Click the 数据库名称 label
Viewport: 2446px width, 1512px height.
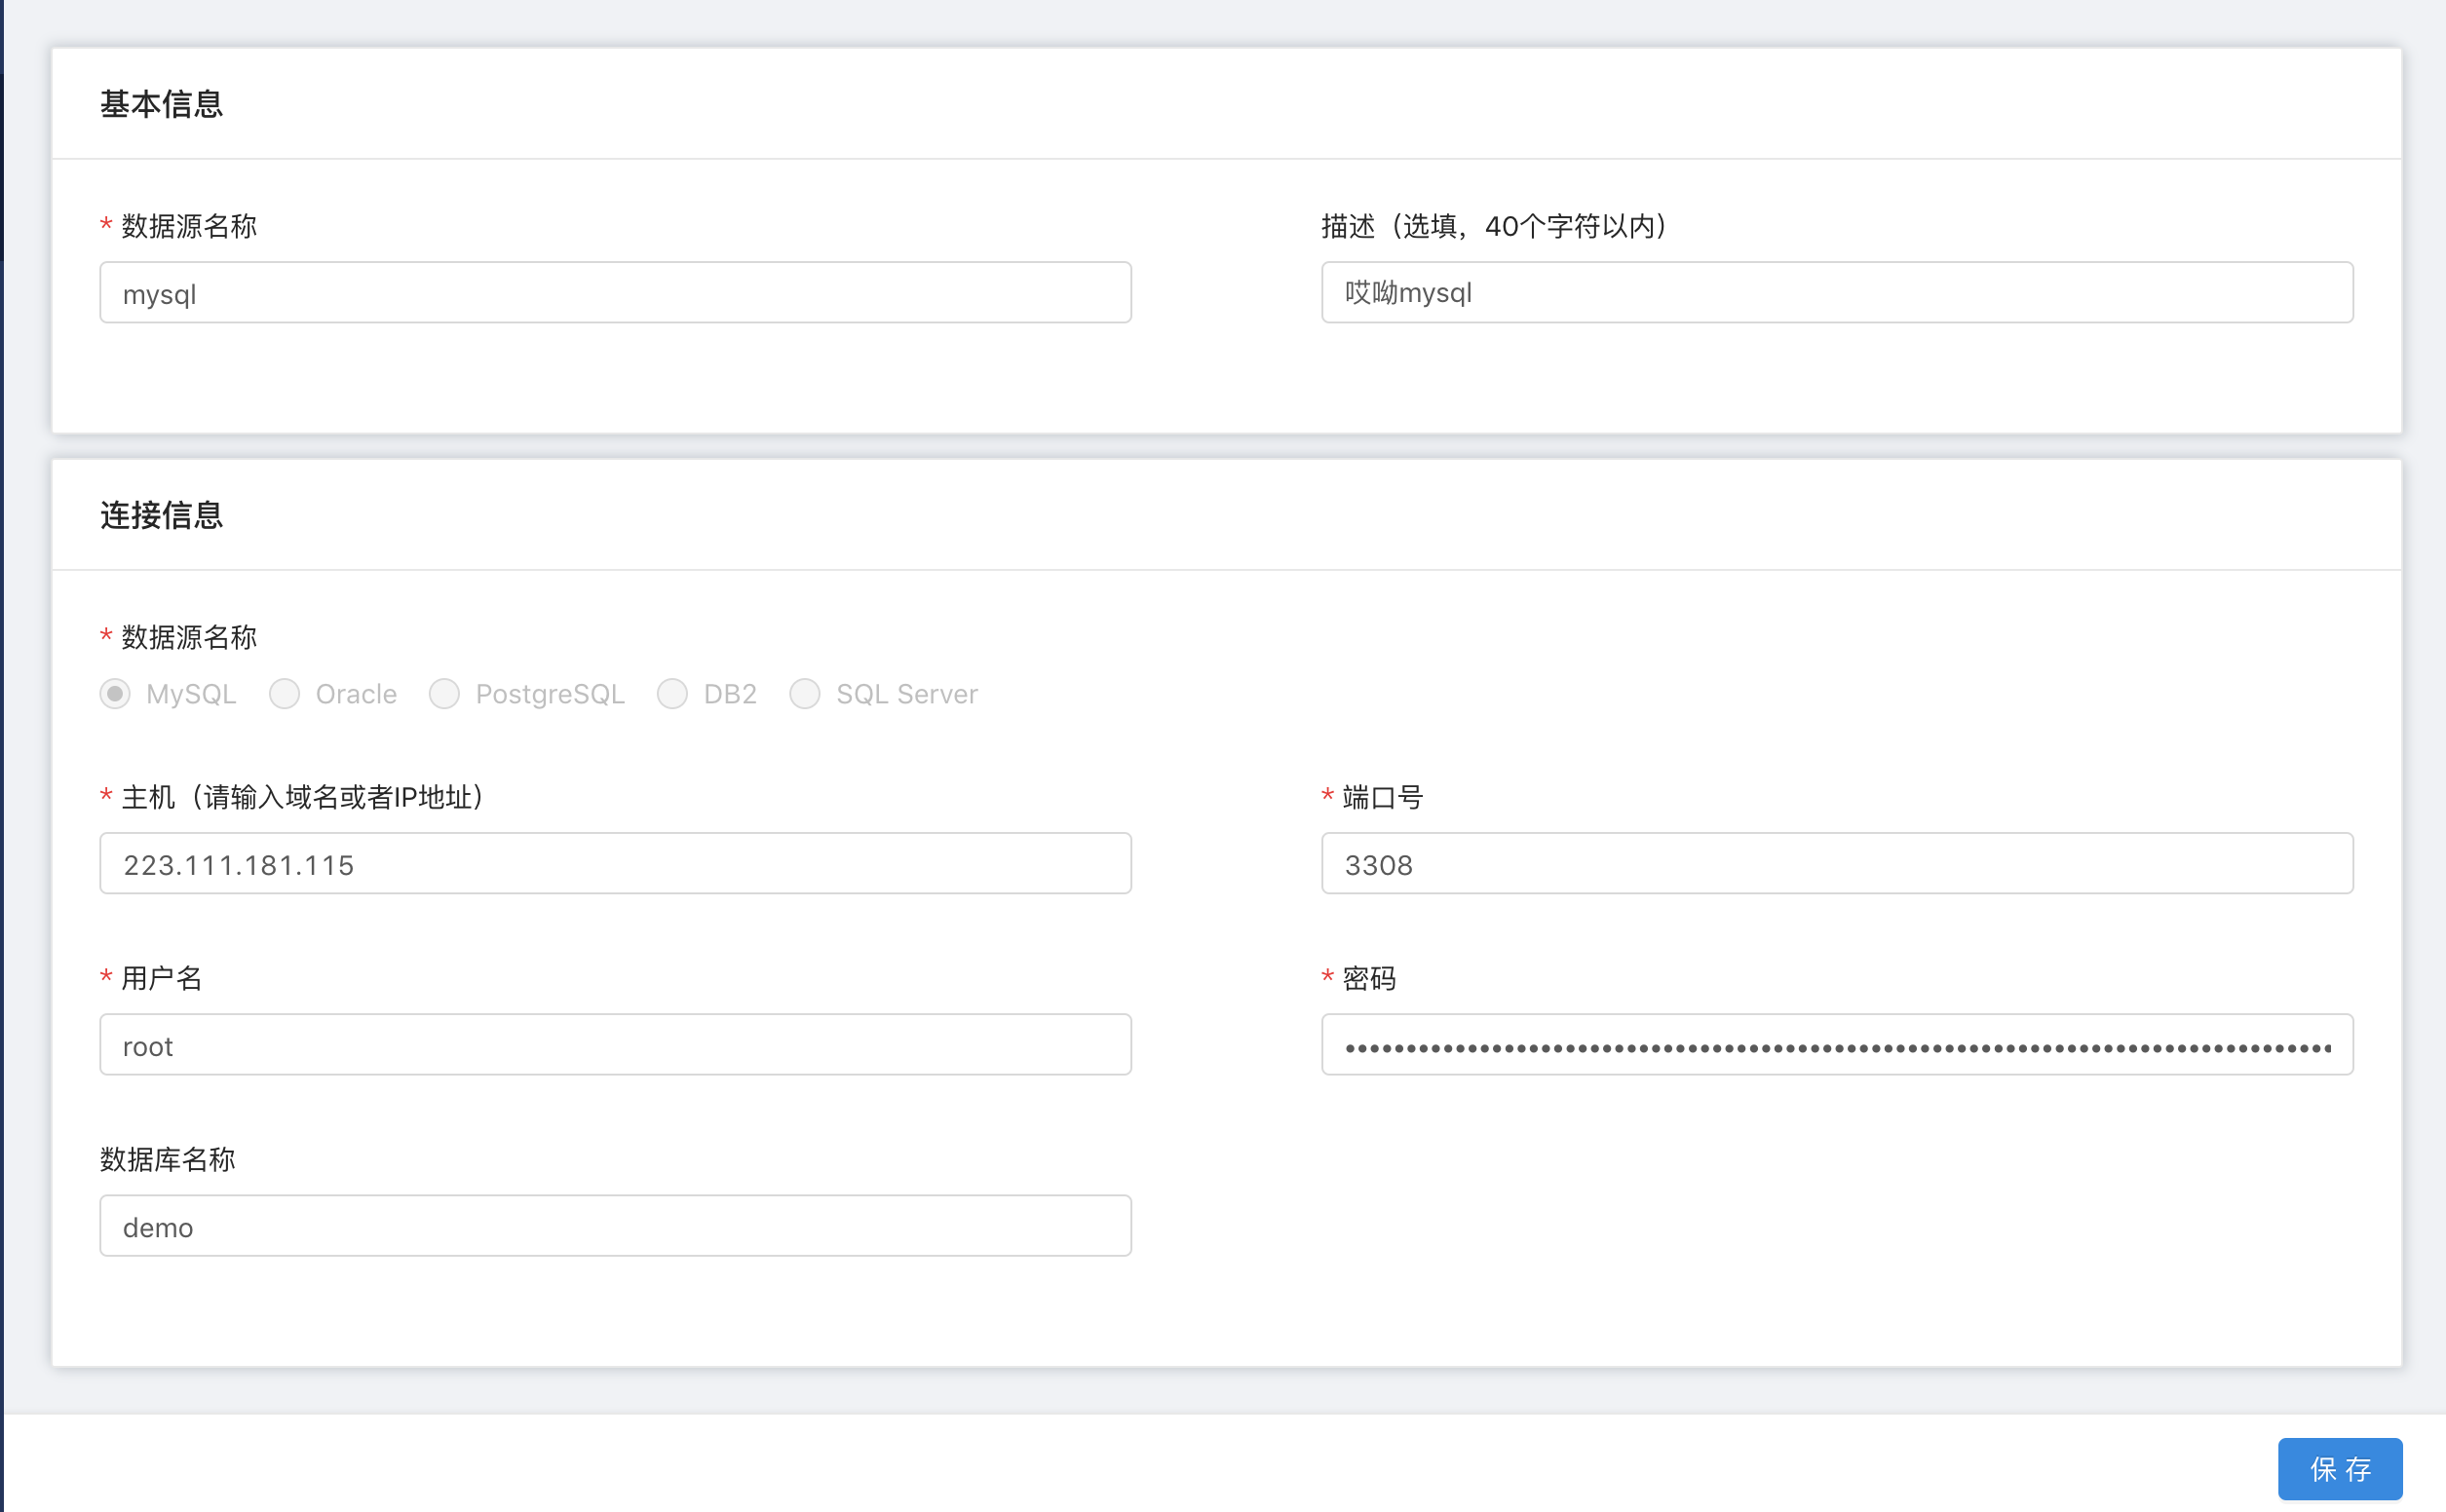[168, 1159]
